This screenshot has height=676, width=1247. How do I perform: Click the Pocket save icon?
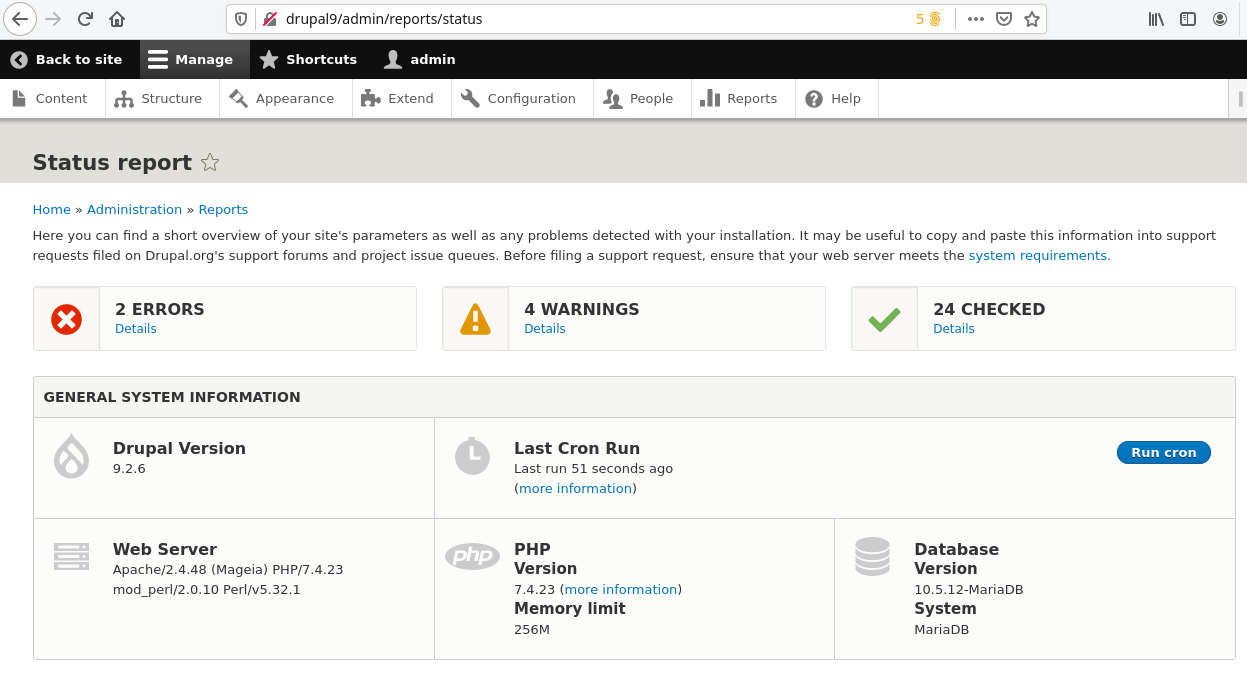[1004, 19]
